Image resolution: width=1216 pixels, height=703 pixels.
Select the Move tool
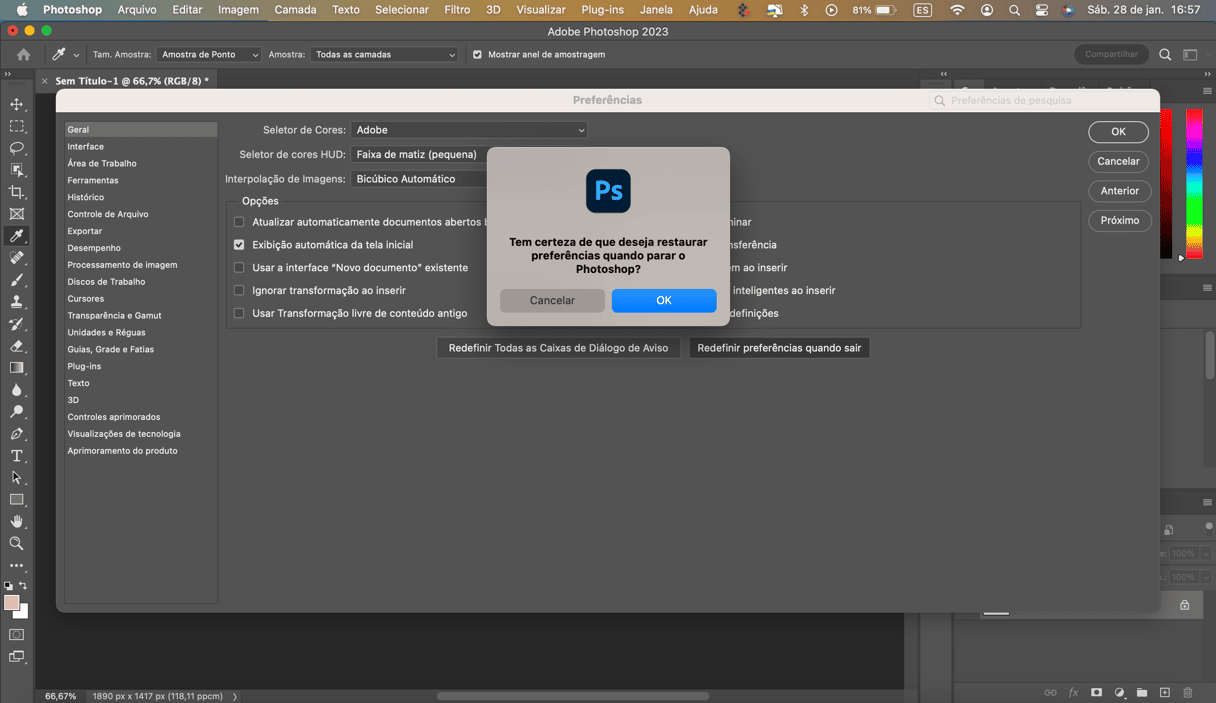coord(17,104)
